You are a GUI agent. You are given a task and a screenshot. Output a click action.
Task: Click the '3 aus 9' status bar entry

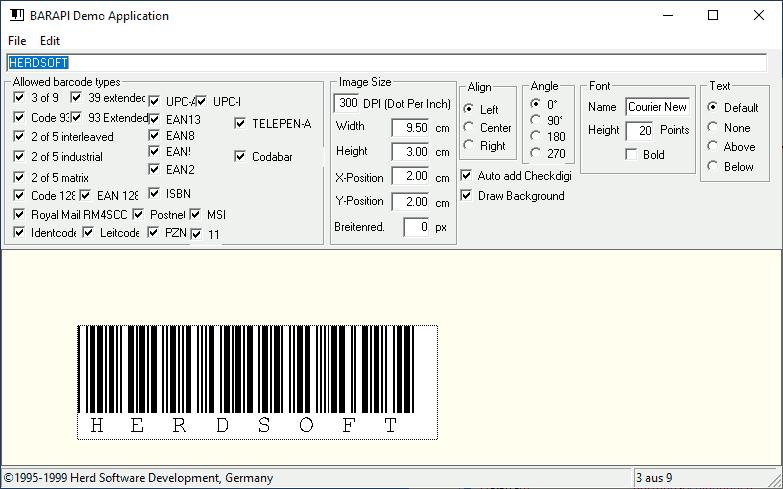click(654, 478)
